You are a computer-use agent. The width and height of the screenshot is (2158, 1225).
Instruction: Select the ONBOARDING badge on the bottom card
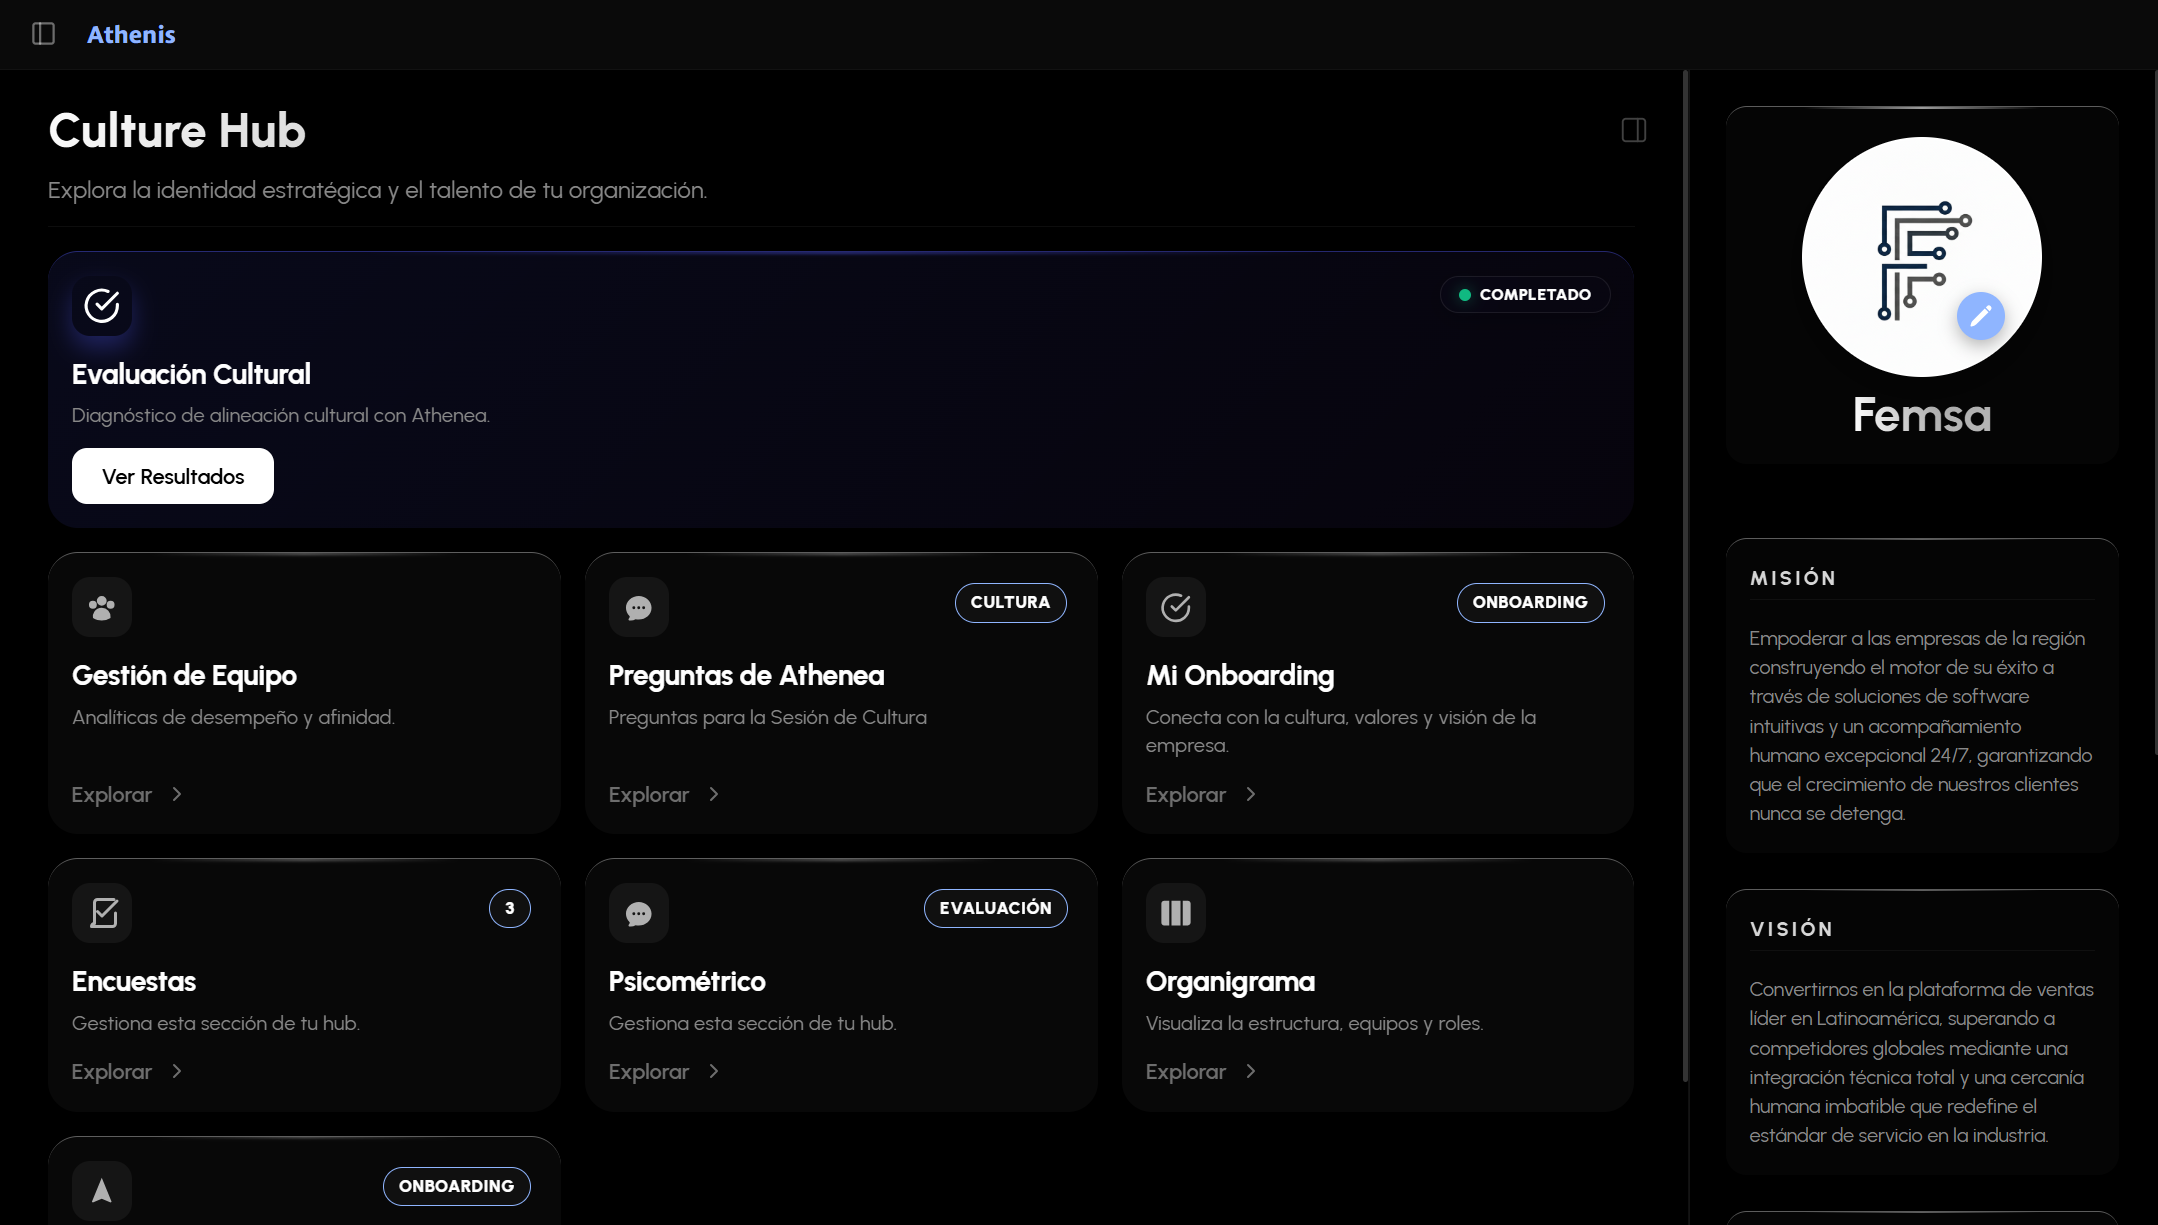coord(456,1186)
